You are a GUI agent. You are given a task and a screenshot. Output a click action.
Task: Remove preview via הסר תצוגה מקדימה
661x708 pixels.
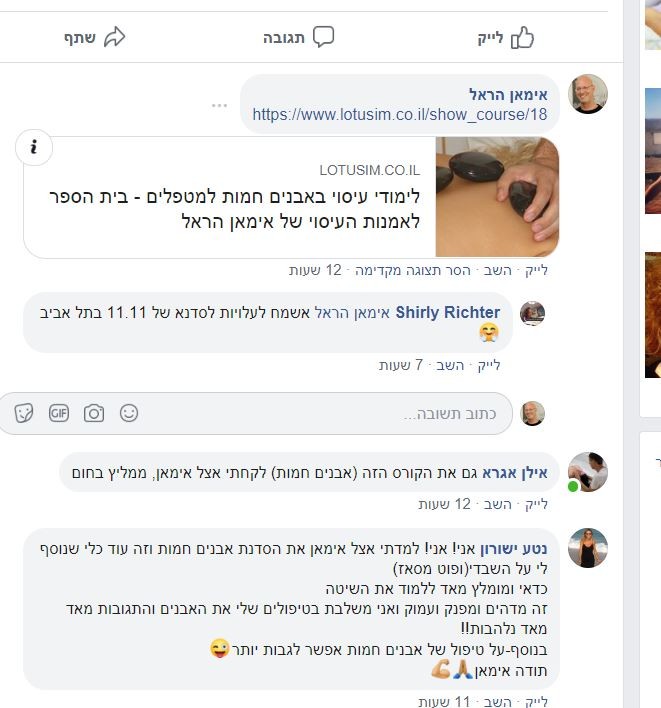pyautogui.click(x=413, y=270)
